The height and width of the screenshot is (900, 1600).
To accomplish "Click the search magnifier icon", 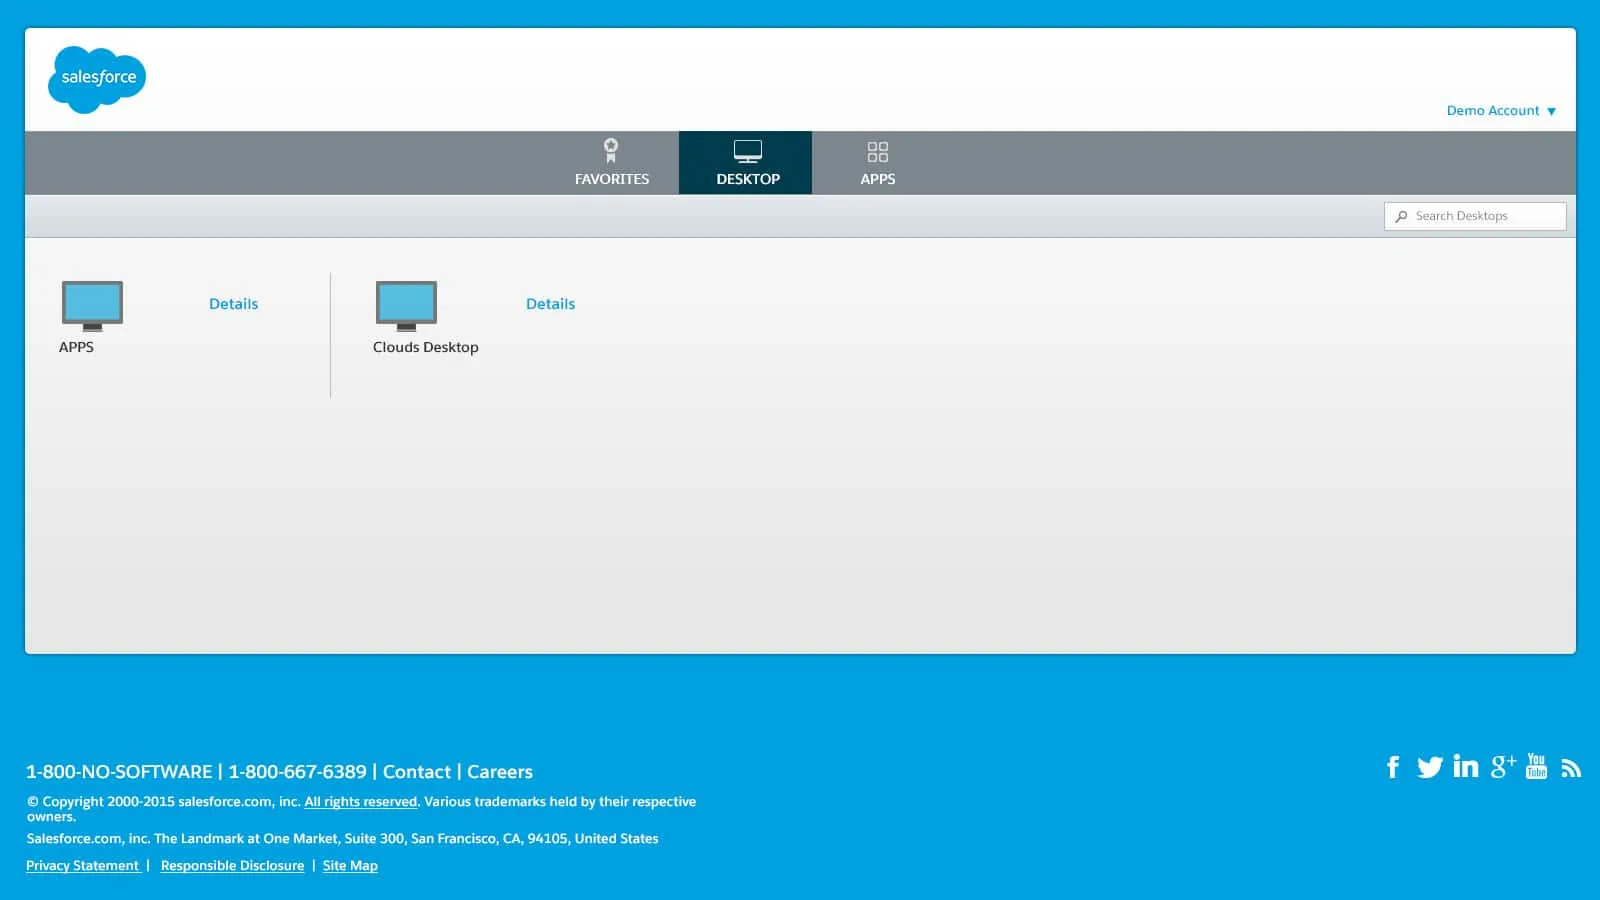I will pos(1401,216).
